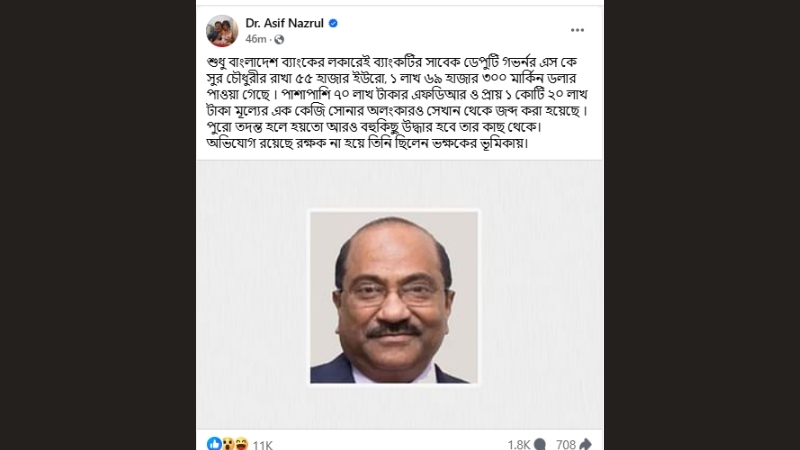Click the first line of the caption
The width and height of the screenshot is (800, 450).
tap(392, 62)
